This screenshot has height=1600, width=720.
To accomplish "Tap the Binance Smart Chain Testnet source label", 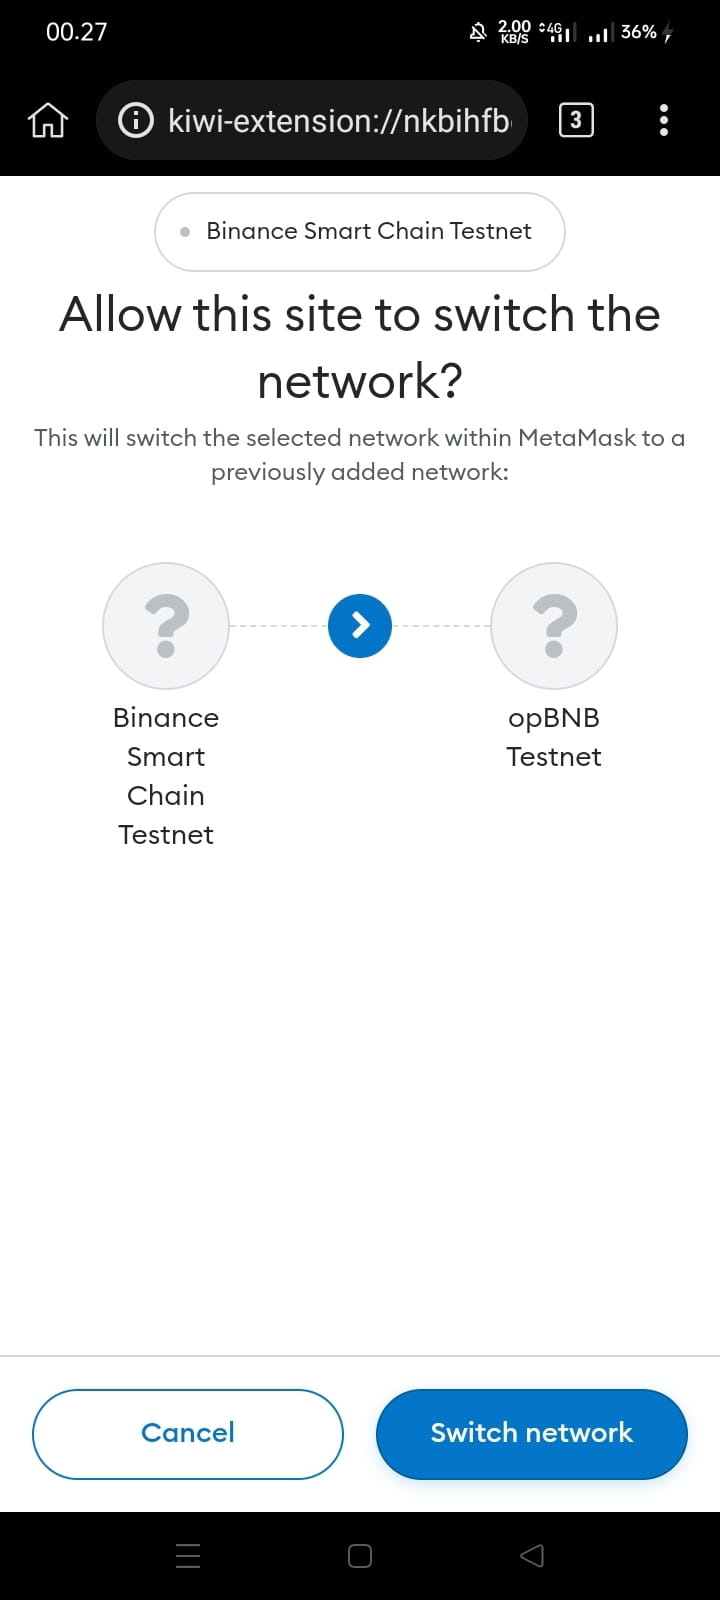I will click(166, 776).
